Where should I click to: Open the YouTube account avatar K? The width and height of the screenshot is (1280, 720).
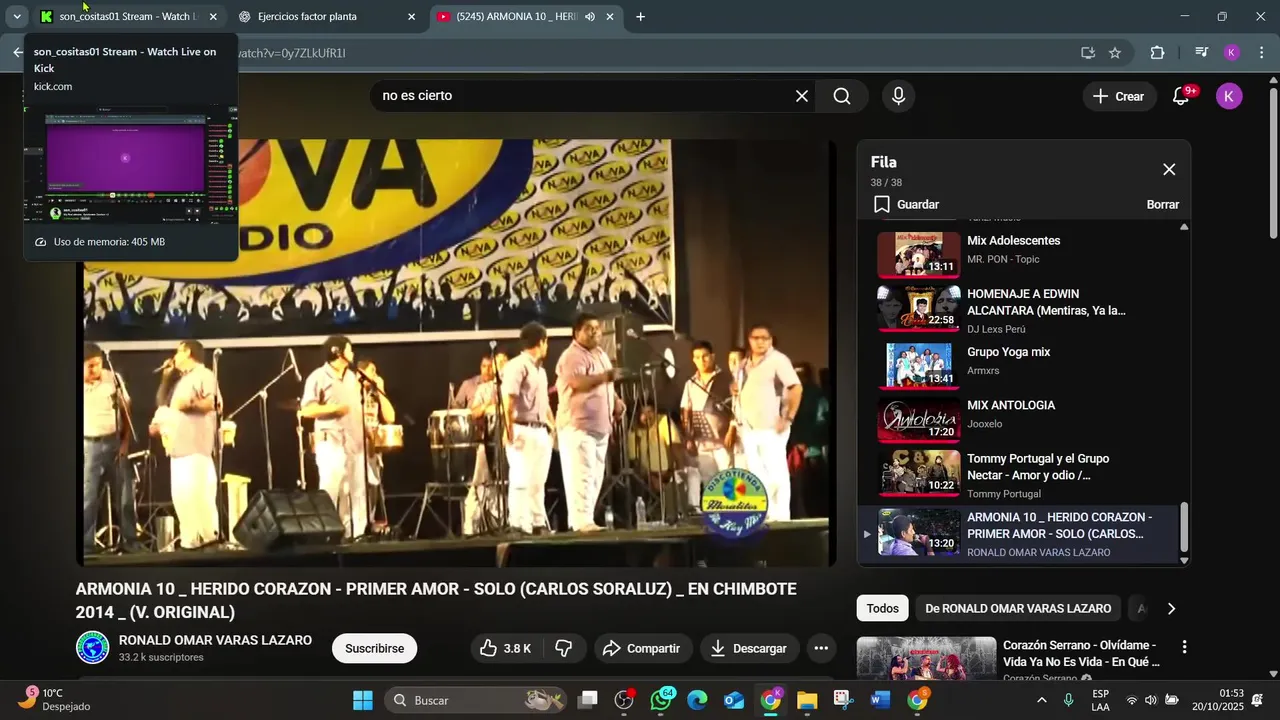1229,96
